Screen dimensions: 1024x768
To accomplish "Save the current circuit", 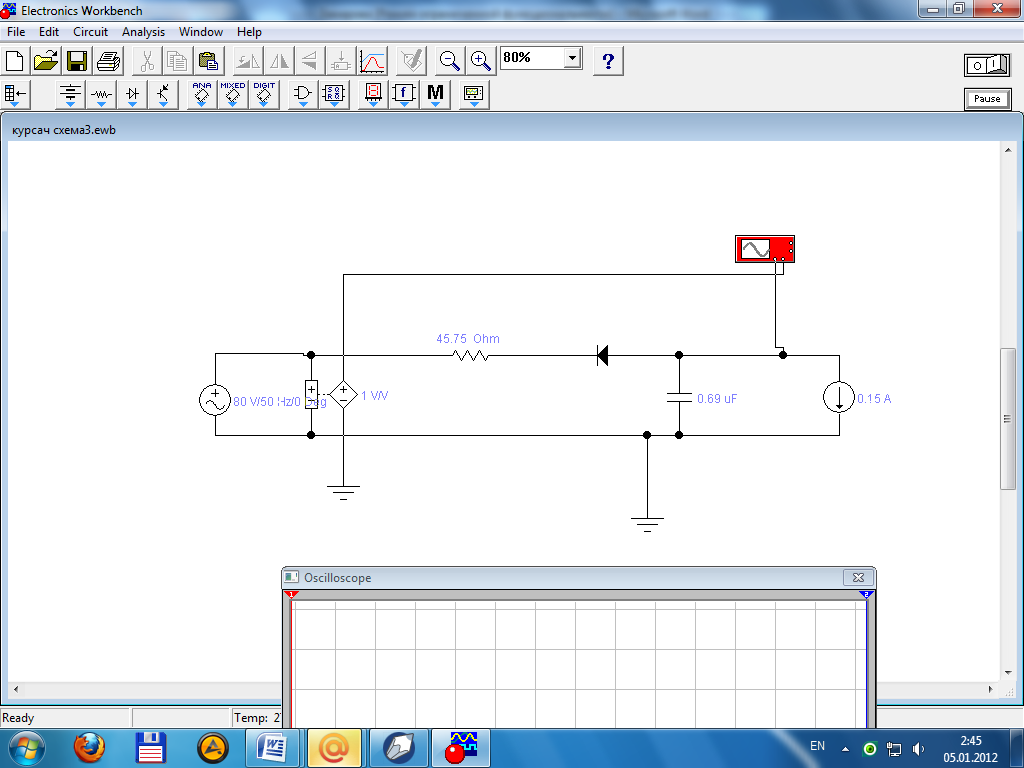I will coord(76,61).
